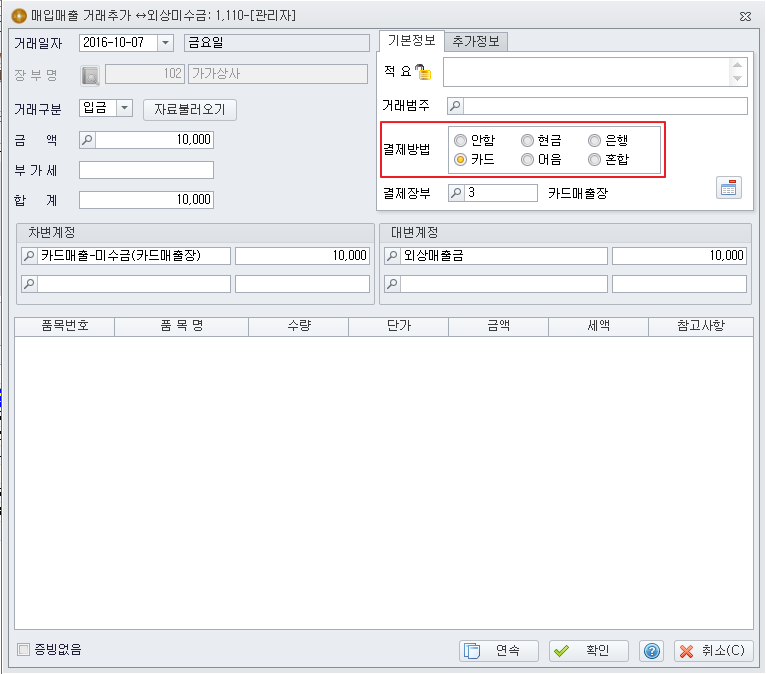Click the ledger name lookup book icon

[x=90, y=75]
